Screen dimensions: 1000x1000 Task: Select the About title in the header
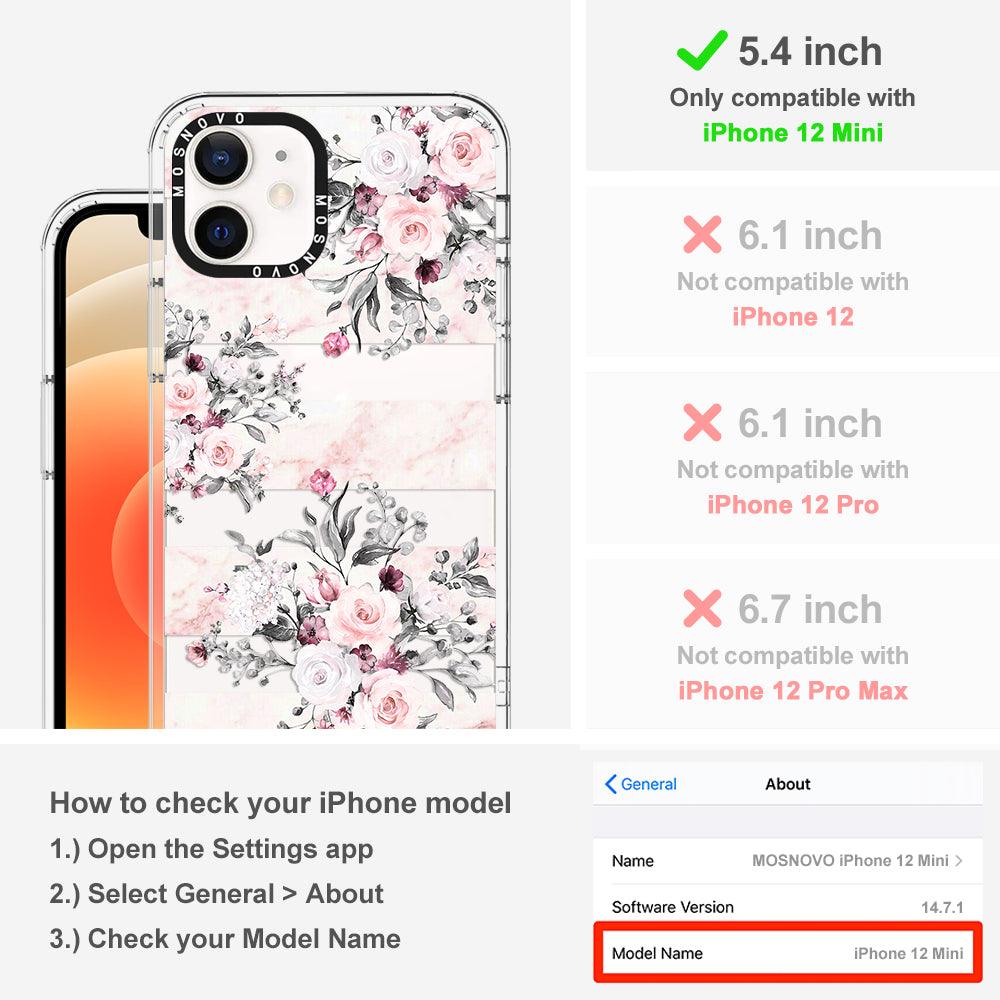tap(788, 784)
